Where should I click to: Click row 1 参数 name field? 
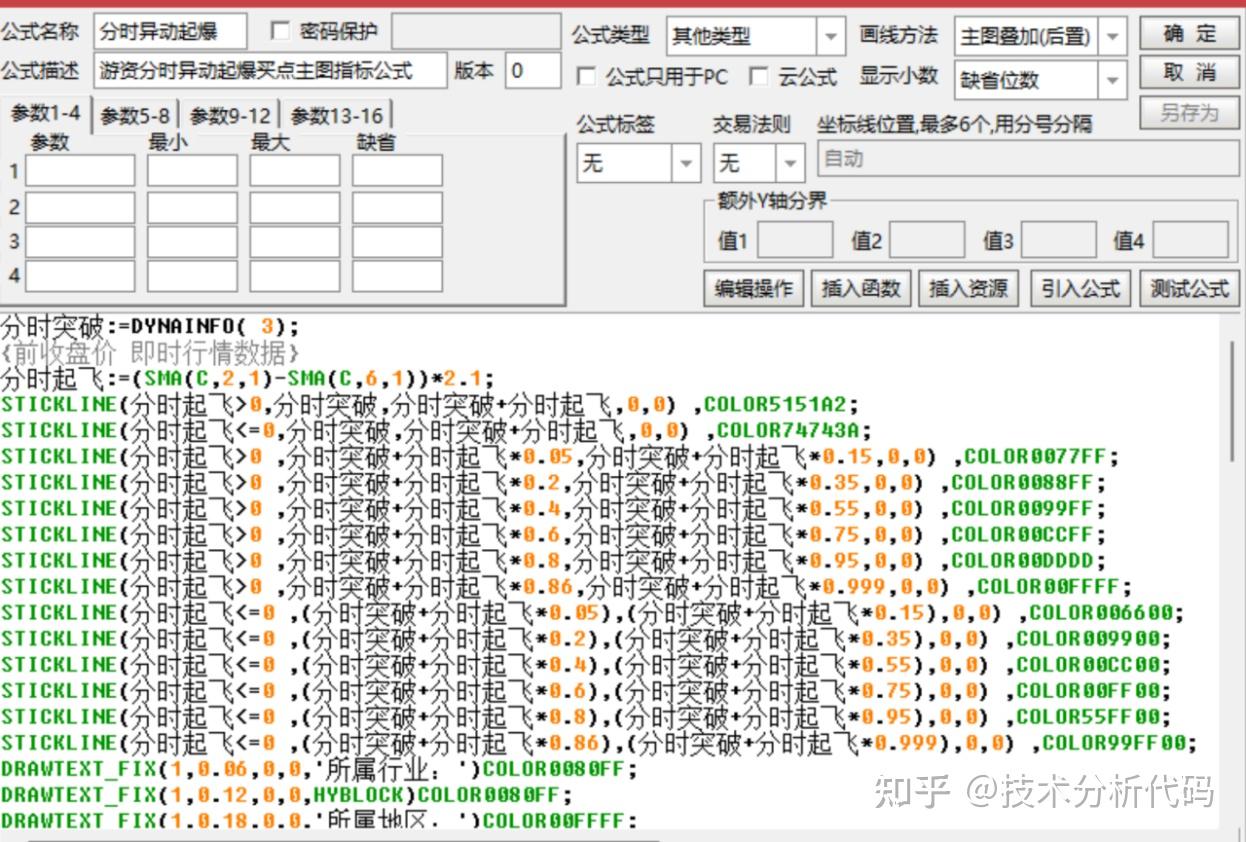pos(80,171)
